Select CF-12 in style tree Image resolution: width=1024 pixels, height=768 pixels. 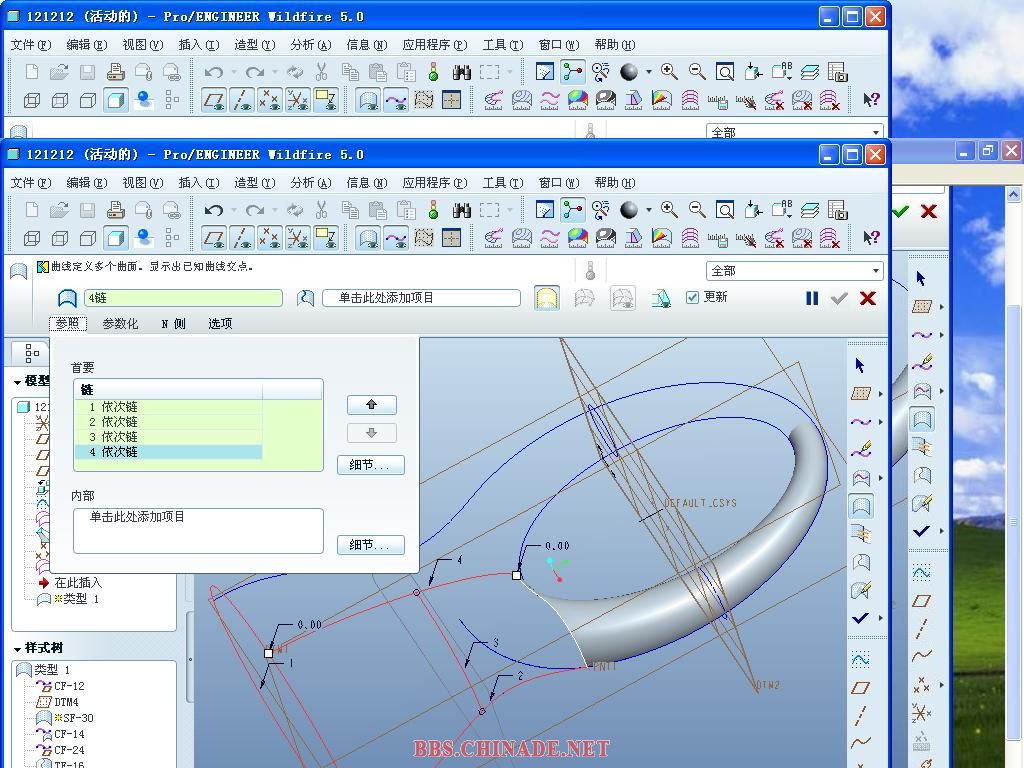coord(69,686)
